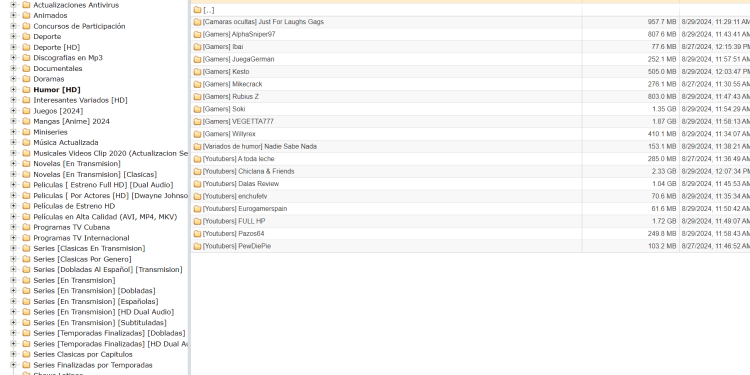
Task: Select Series [En Transmision] [Subtituladas]
Action: 100,322
